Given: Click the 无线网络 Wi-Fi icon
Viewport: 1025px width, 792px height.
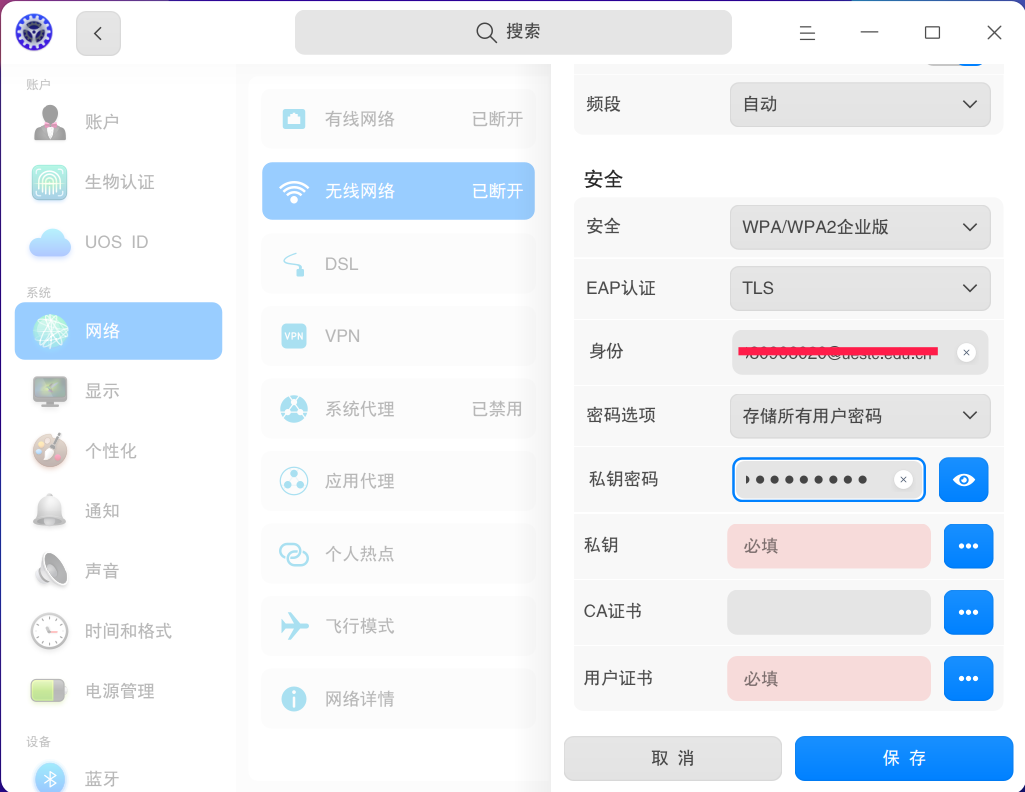Looking at the screenshot, I should click(x=294, y=191).
